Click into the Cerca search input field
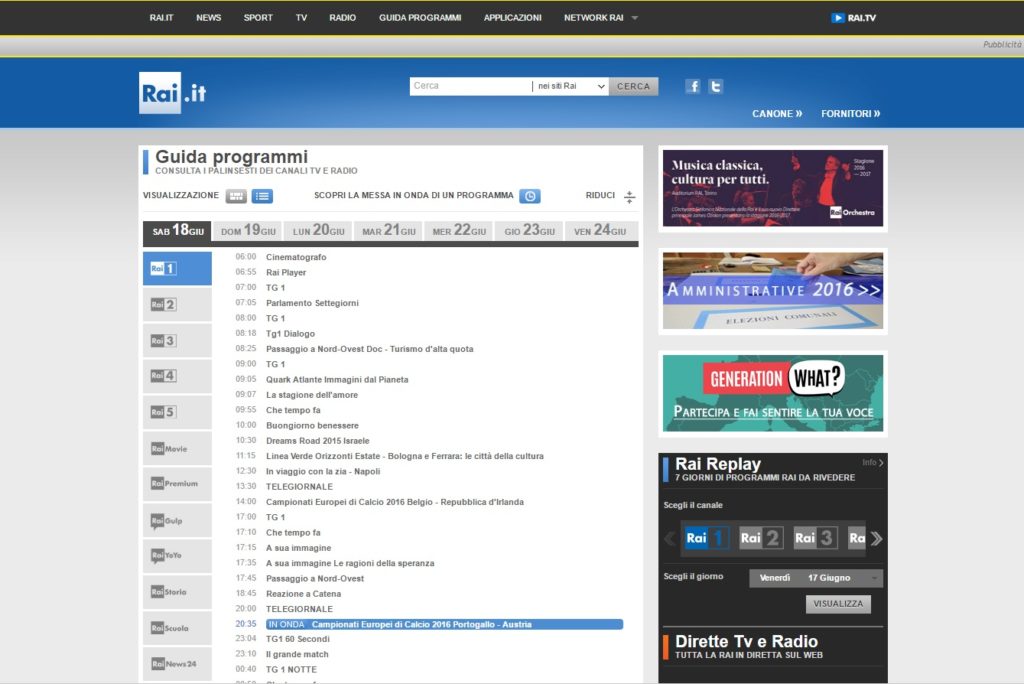 (x=470, y=86)
